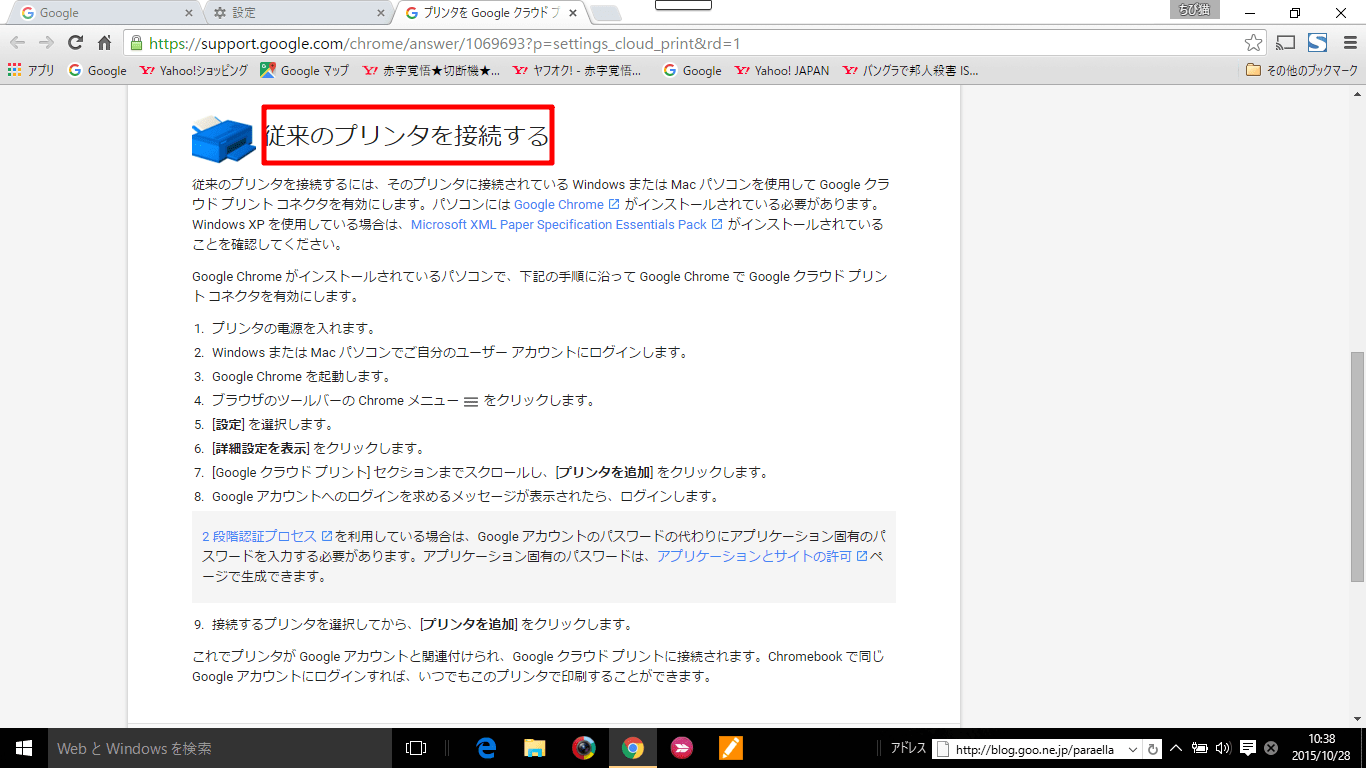This screenshot has height=768, width=1366.
Task: Open Task View on the taskbar
Action: [x=416, y=748]
